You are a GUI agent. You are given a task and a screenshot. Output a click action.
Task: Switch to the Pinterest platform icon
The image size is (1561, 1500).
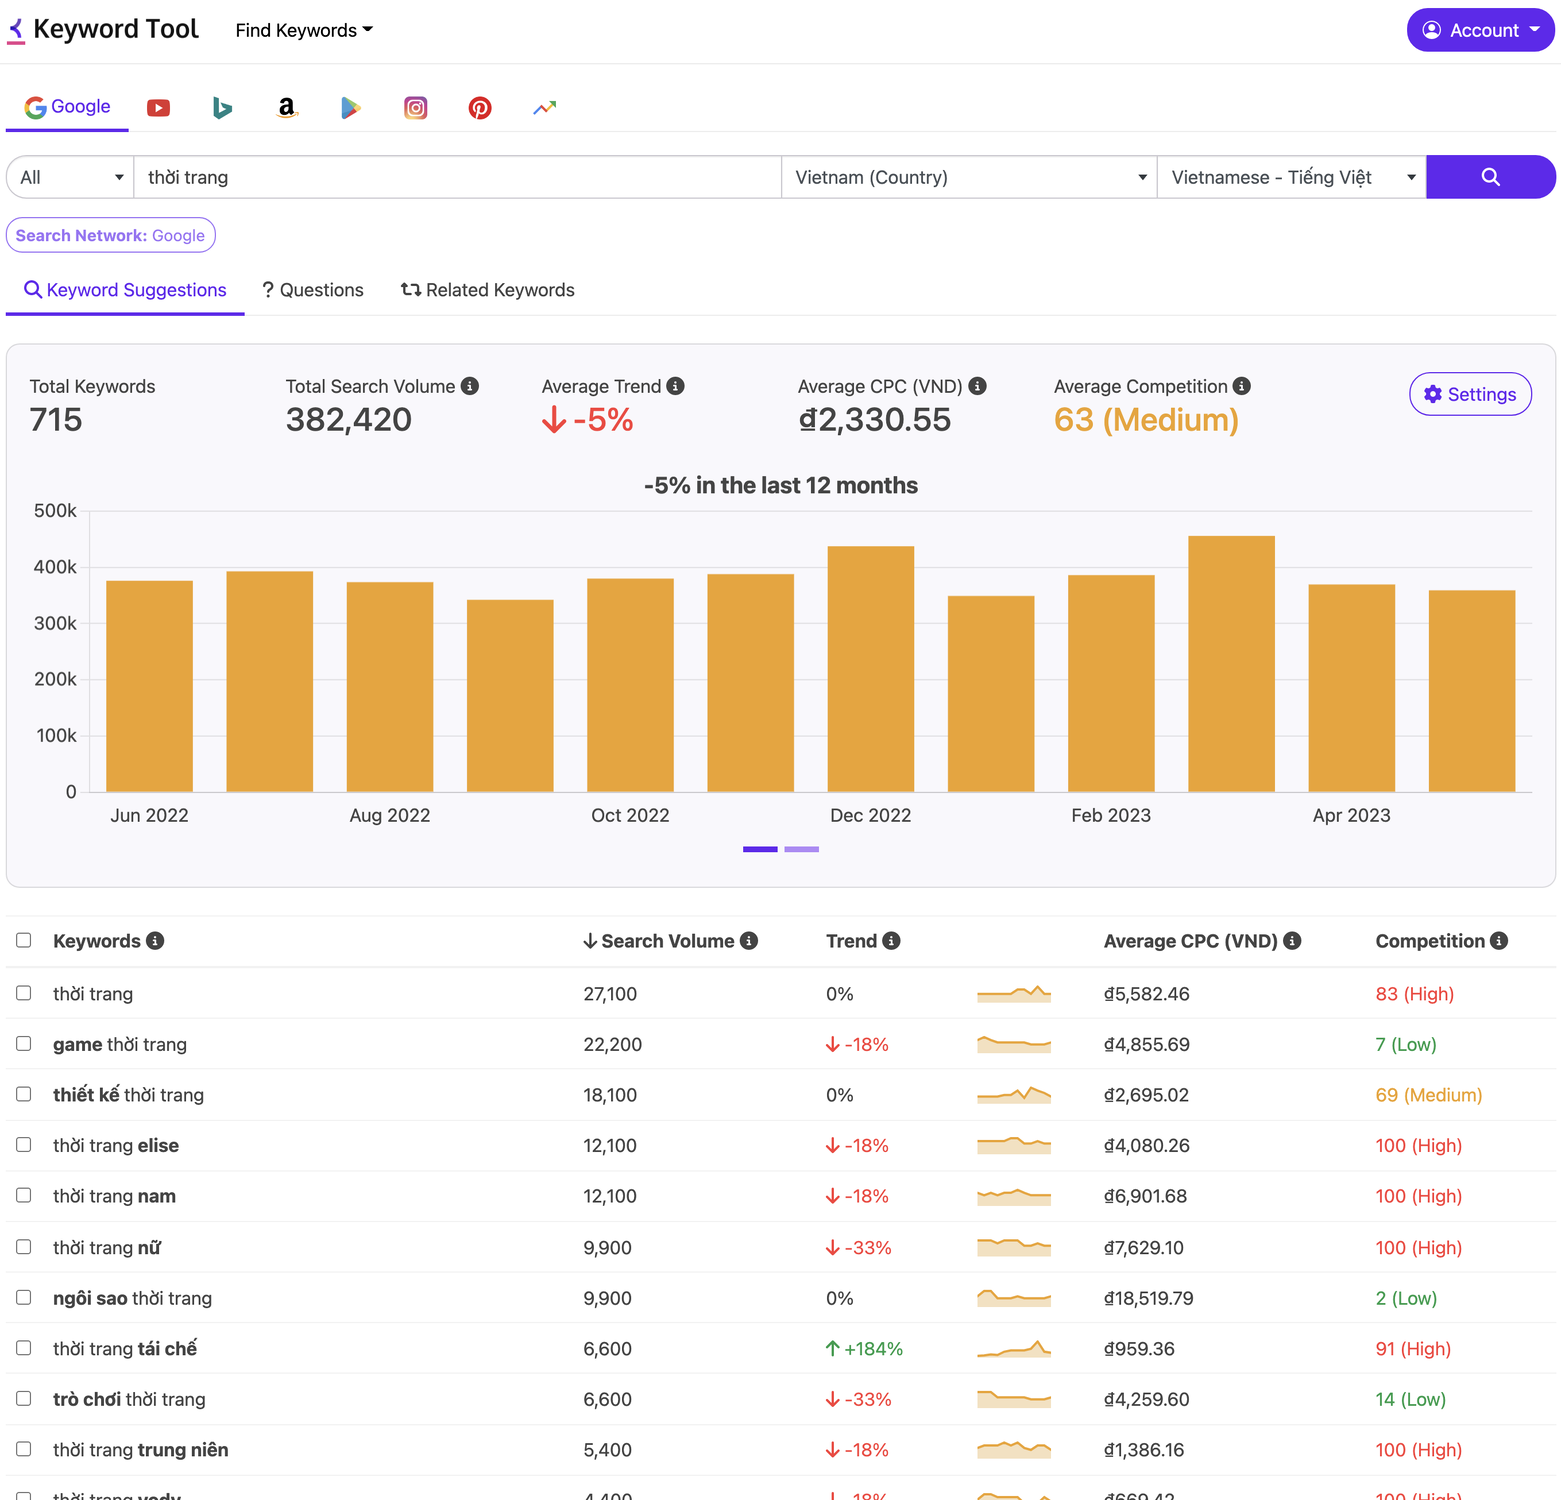pos(480,108)
